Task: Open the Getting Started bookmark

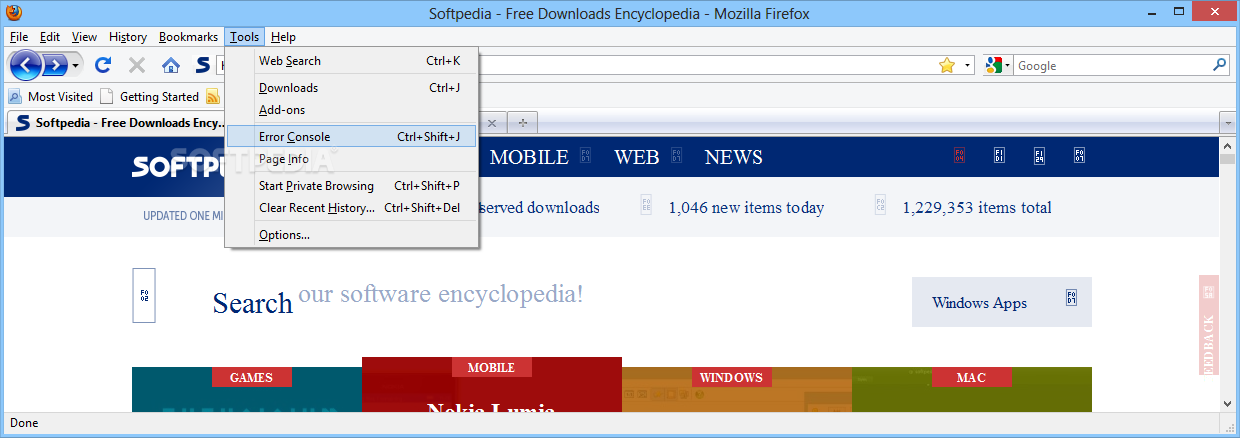Action: pos(149,97)
